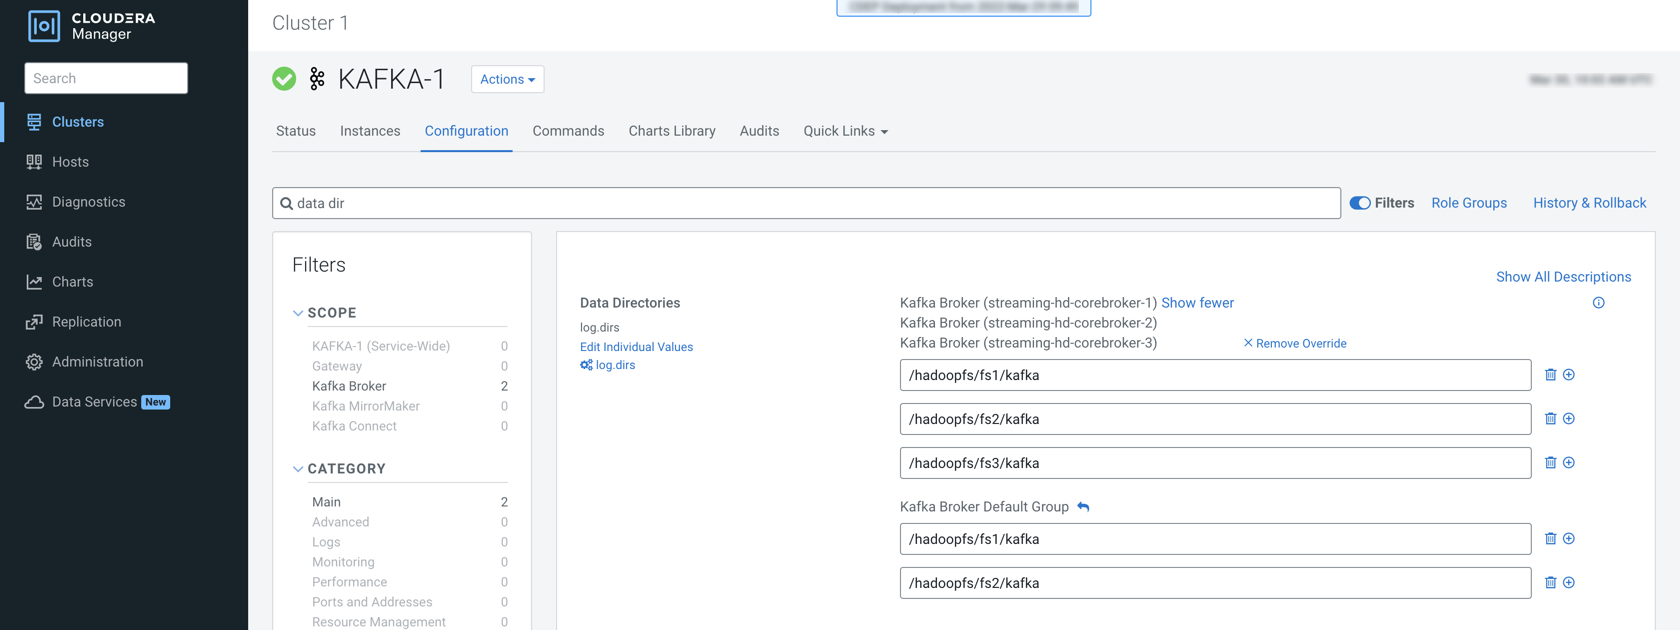This screenshot has height=630, width=1680.
Task: Open the Charts Library tab
Action: 672,131
